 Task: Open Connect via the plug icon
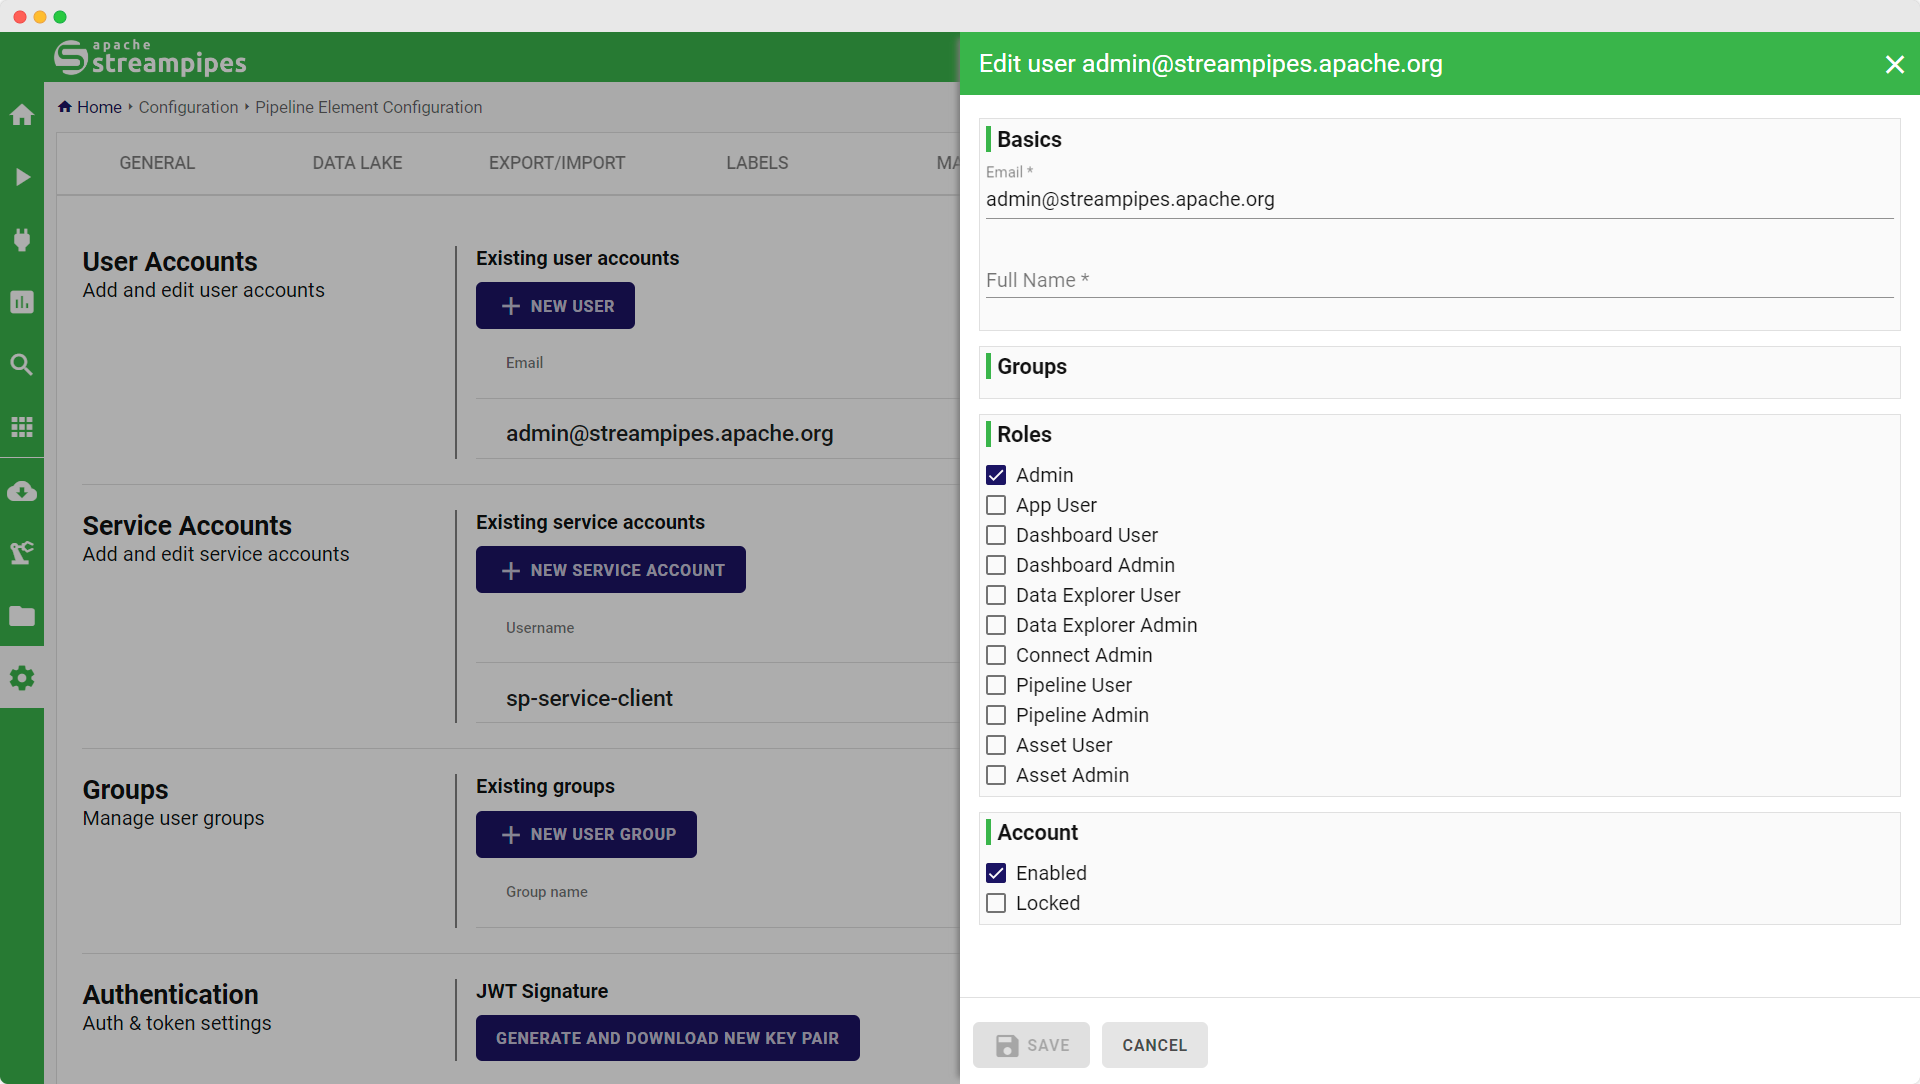pos(22,239)
